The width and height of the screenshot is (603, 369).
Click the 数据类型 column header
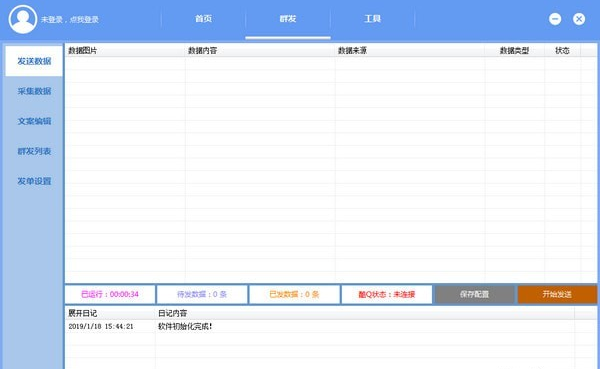pyautogui.click(x=515, y=50)
